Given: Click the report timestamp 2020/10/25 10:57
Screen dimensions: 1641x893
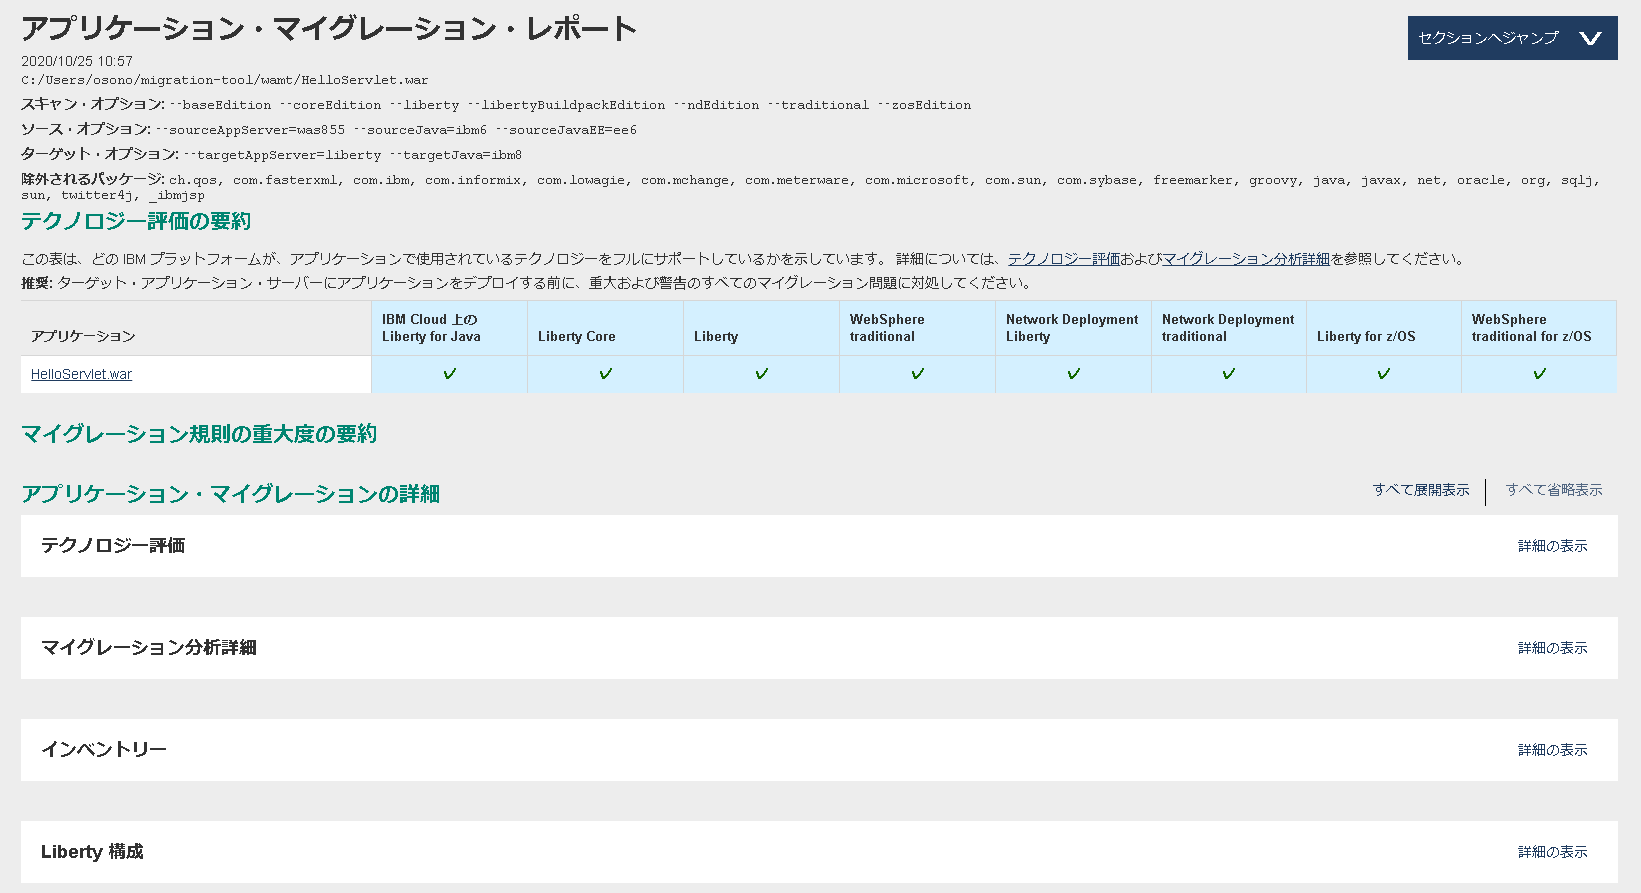Looking at the screenshot, I should [x=77, y=61].
